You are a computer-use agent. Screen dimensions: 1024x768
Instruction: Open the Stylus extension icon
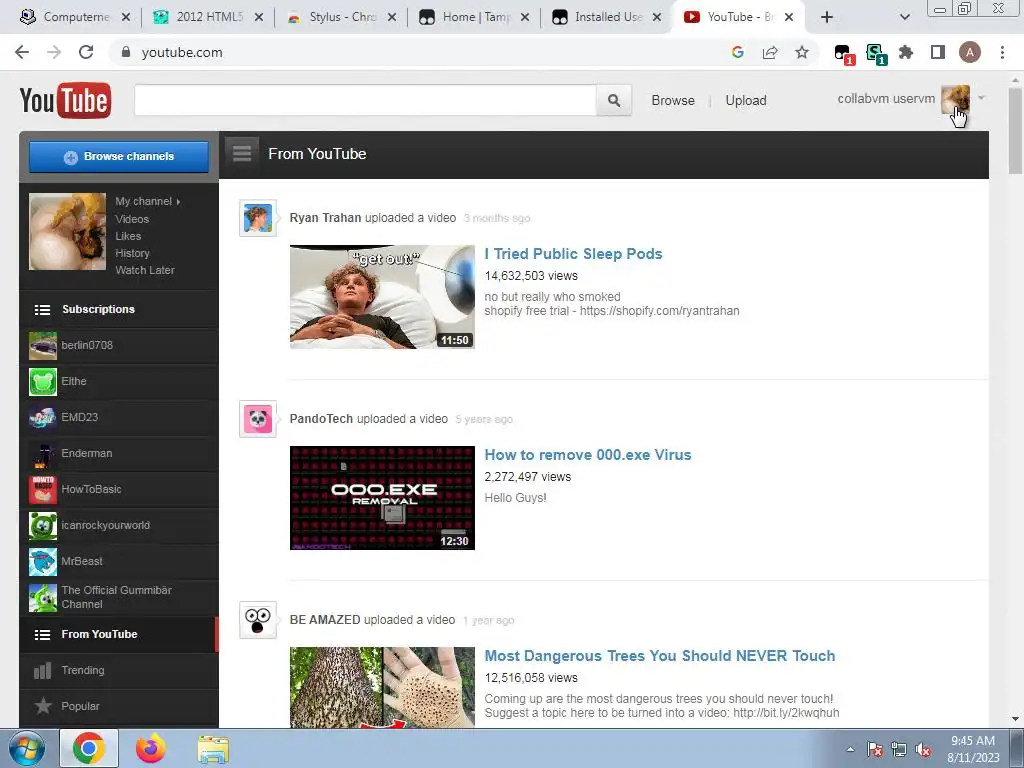tap(876, 54)
